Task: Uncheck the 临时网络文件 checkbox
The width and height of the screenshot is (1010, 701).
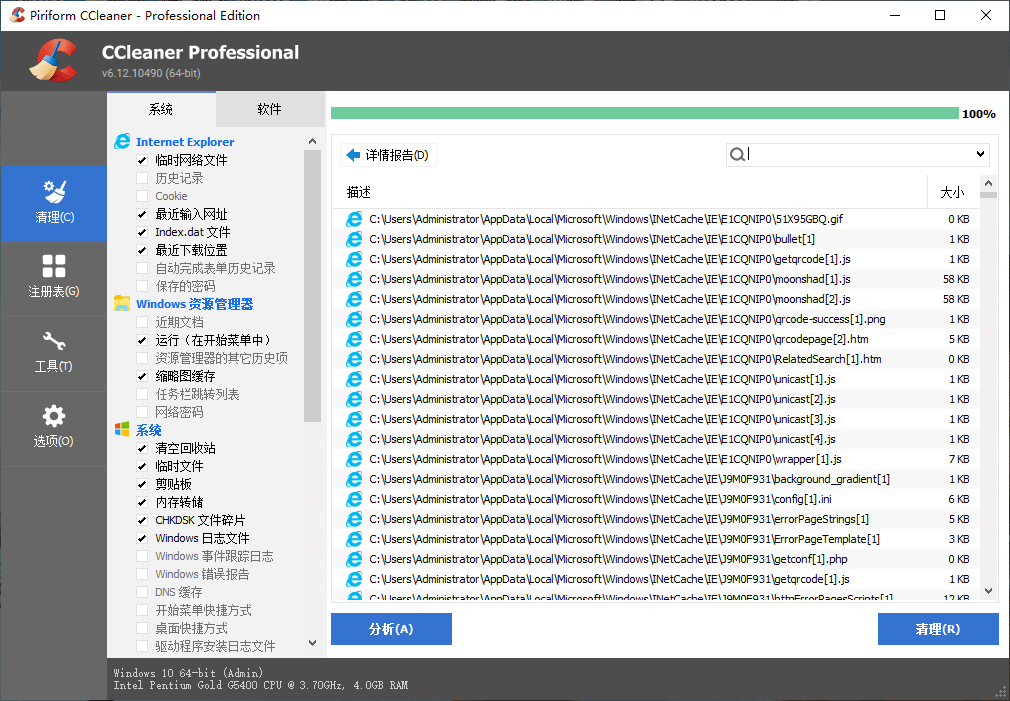Action: tap(142, 160)
